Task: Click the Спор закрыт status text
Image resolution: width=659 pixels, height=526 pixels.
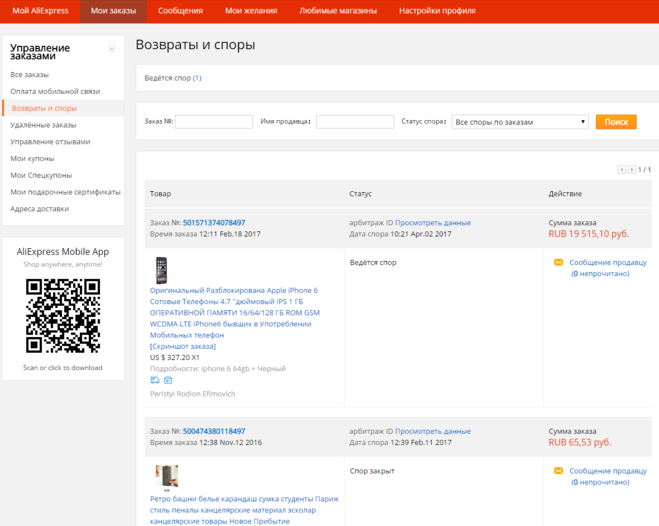Action: tap(372, 471)
